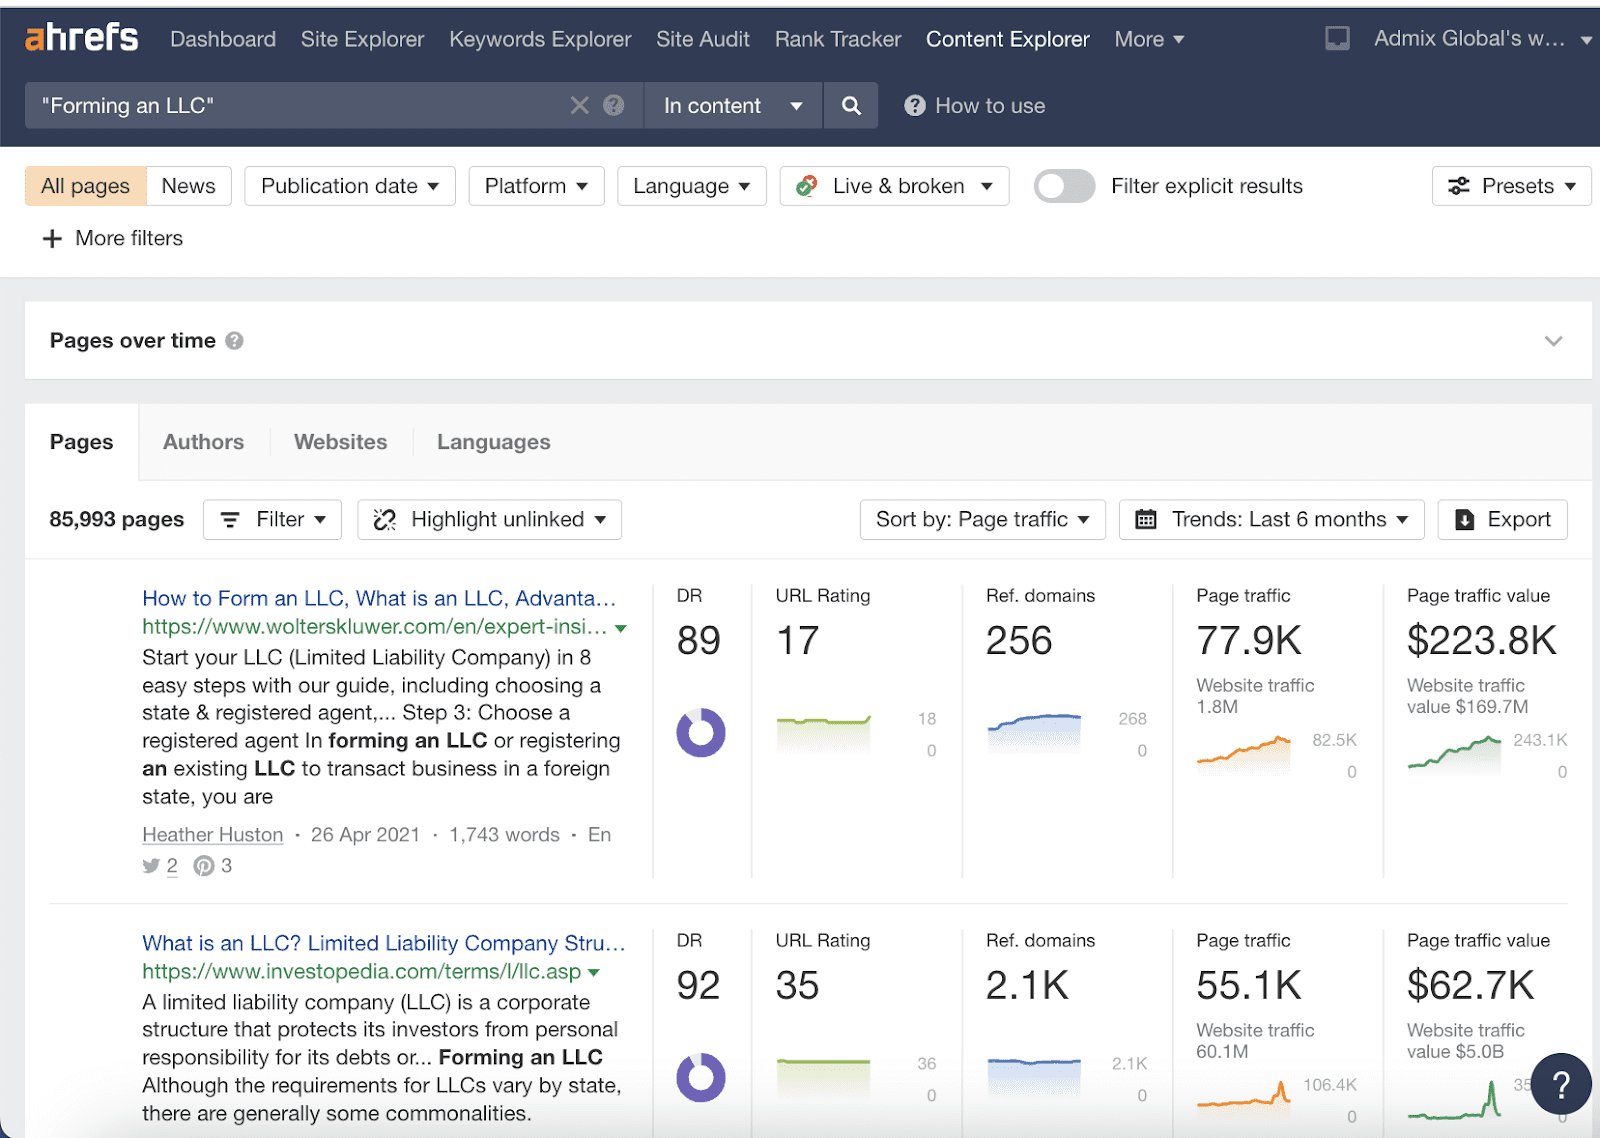Open the Filter dropdown
This screenshot has height=1138, width=1600.
pyautogui.click(x=272, y=520)
